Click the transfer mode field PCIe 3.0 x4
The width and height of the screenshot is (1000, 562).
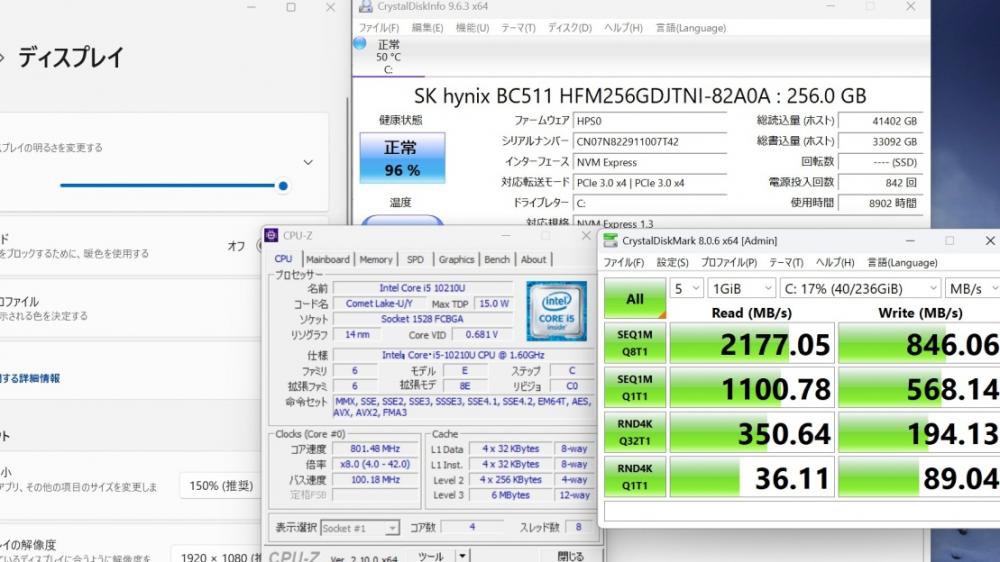tap(650, 182)
